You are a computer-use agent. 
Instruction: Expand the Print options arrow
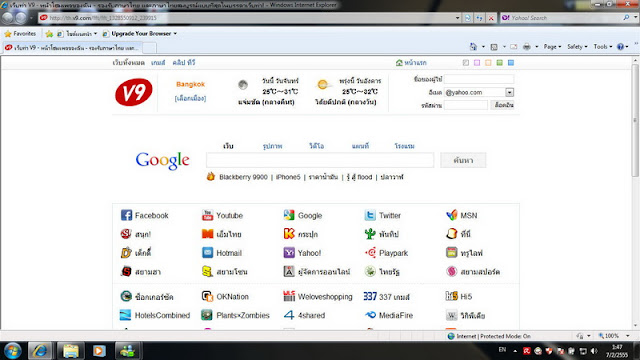coord(536,47)
